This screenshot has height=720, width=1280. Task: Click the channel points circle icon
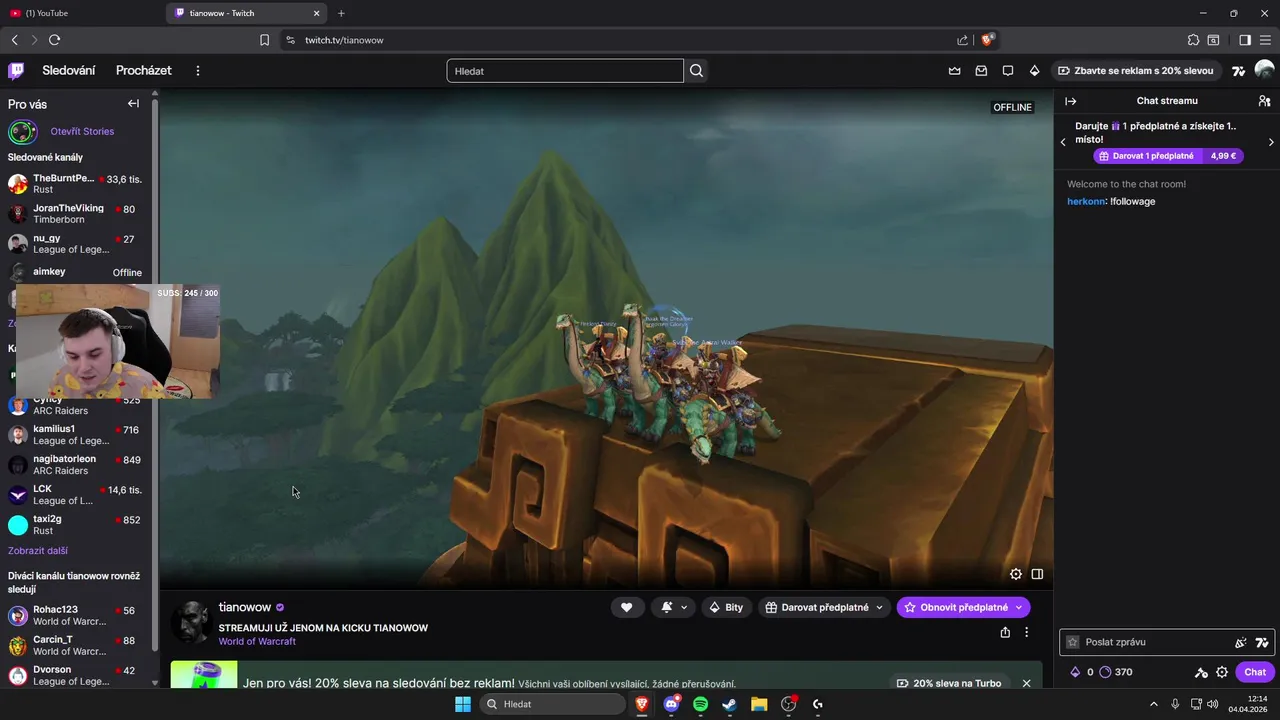pos(1105,672)
